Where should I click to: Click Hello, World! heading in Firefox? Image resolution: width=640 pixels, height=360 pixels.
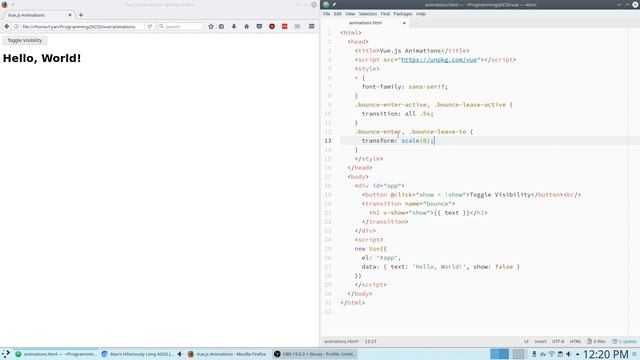point(42,58)
